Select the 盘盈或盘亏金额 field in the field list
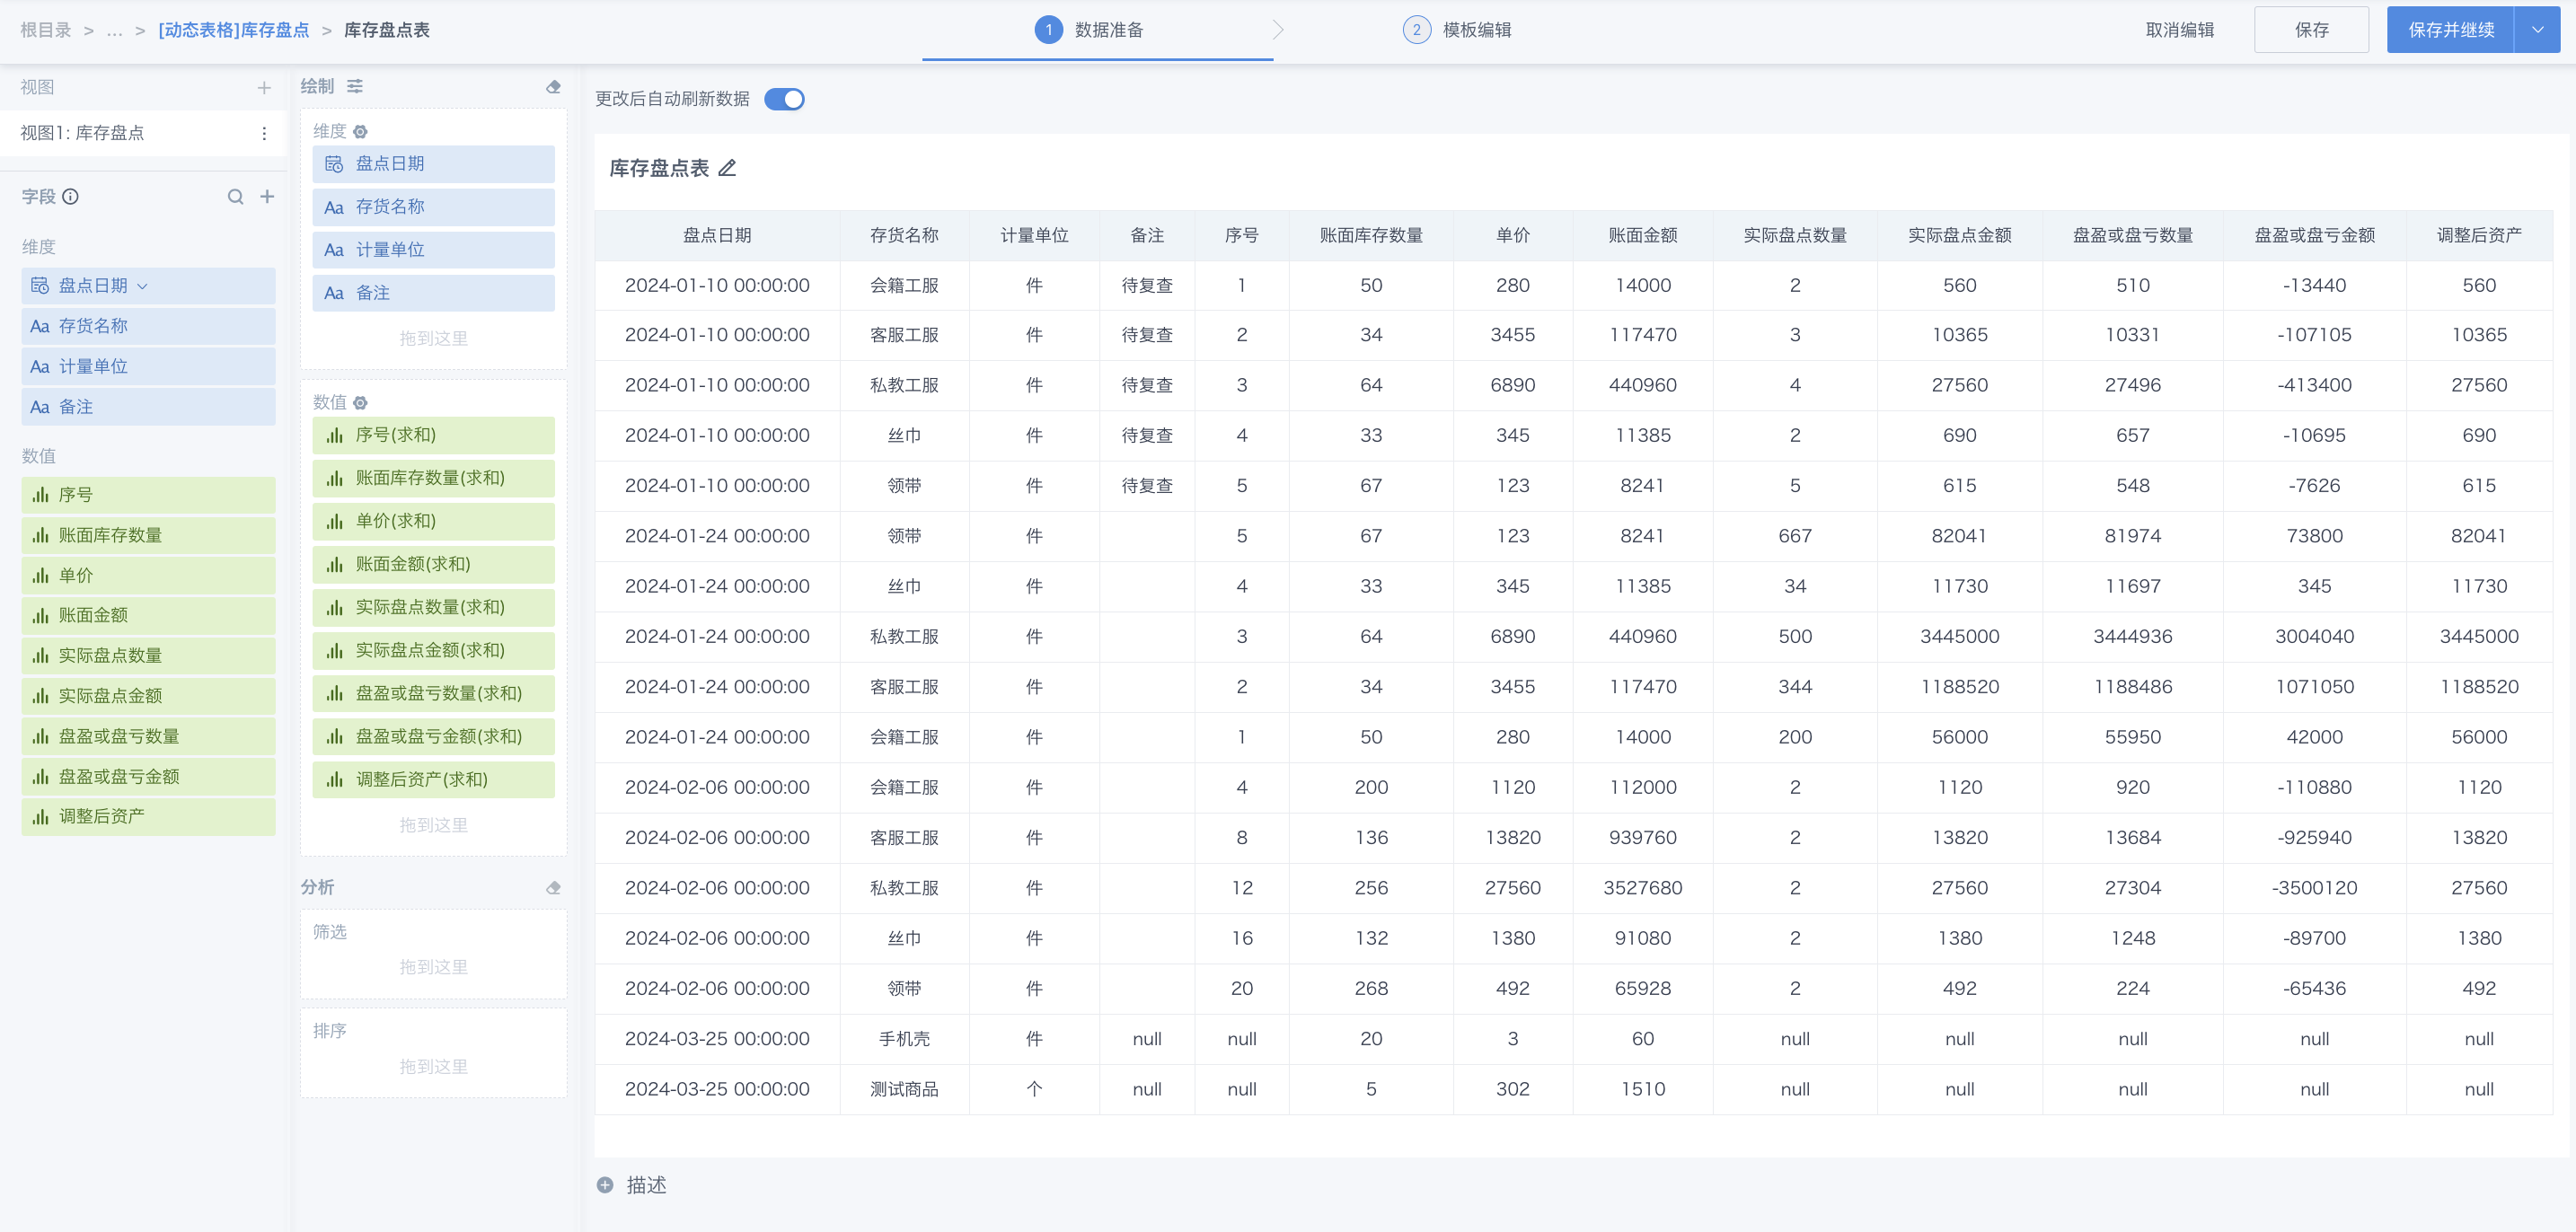2576x1232 pixels. 148,776
